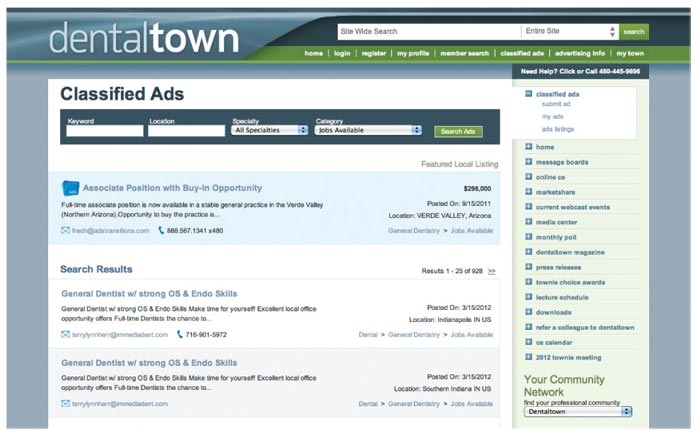Open refer a colleague to dentaltown link
Screen dimensions: 700x438
585,327
